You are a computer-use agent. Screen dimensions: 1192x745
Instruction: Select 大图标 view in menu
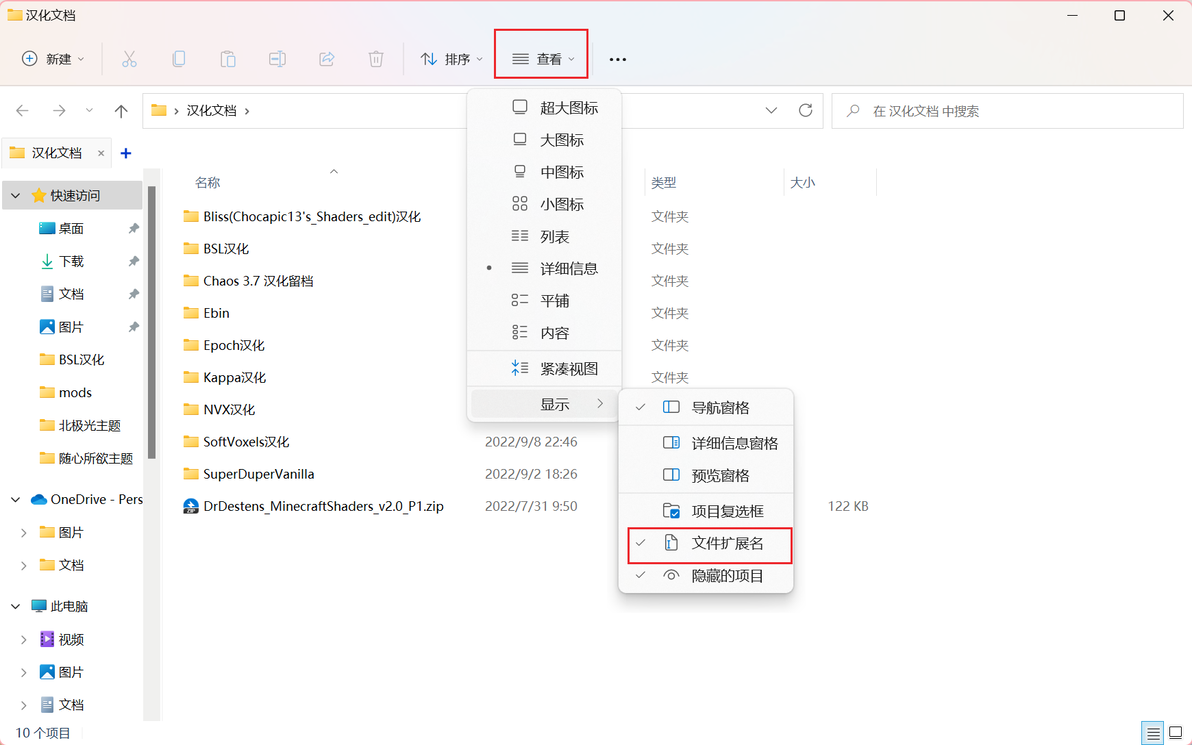point(544,140)
